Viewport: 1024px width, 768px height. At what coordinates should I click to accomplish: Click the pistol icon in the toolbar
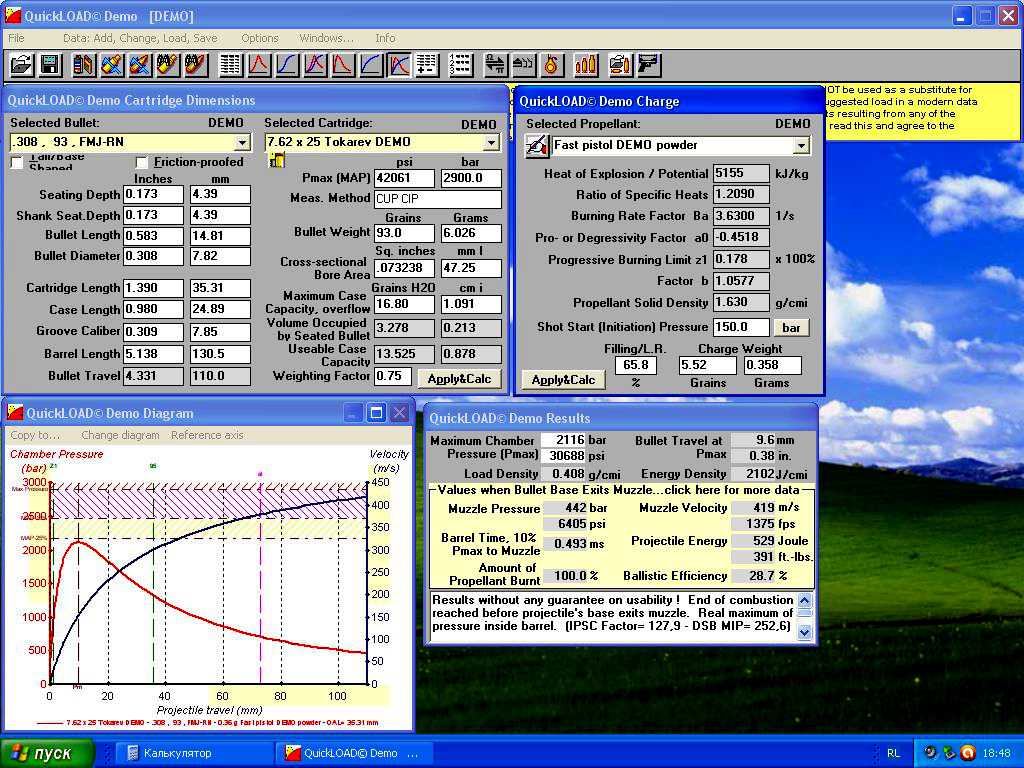[648, 65]
